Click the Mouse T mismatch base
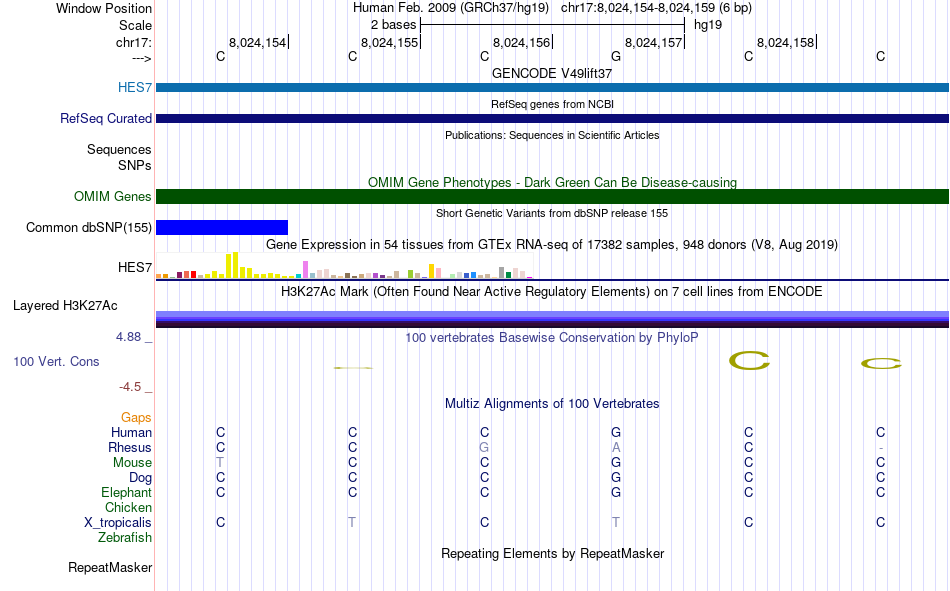This screenshot has width=950, height=591. coord(220,462)
